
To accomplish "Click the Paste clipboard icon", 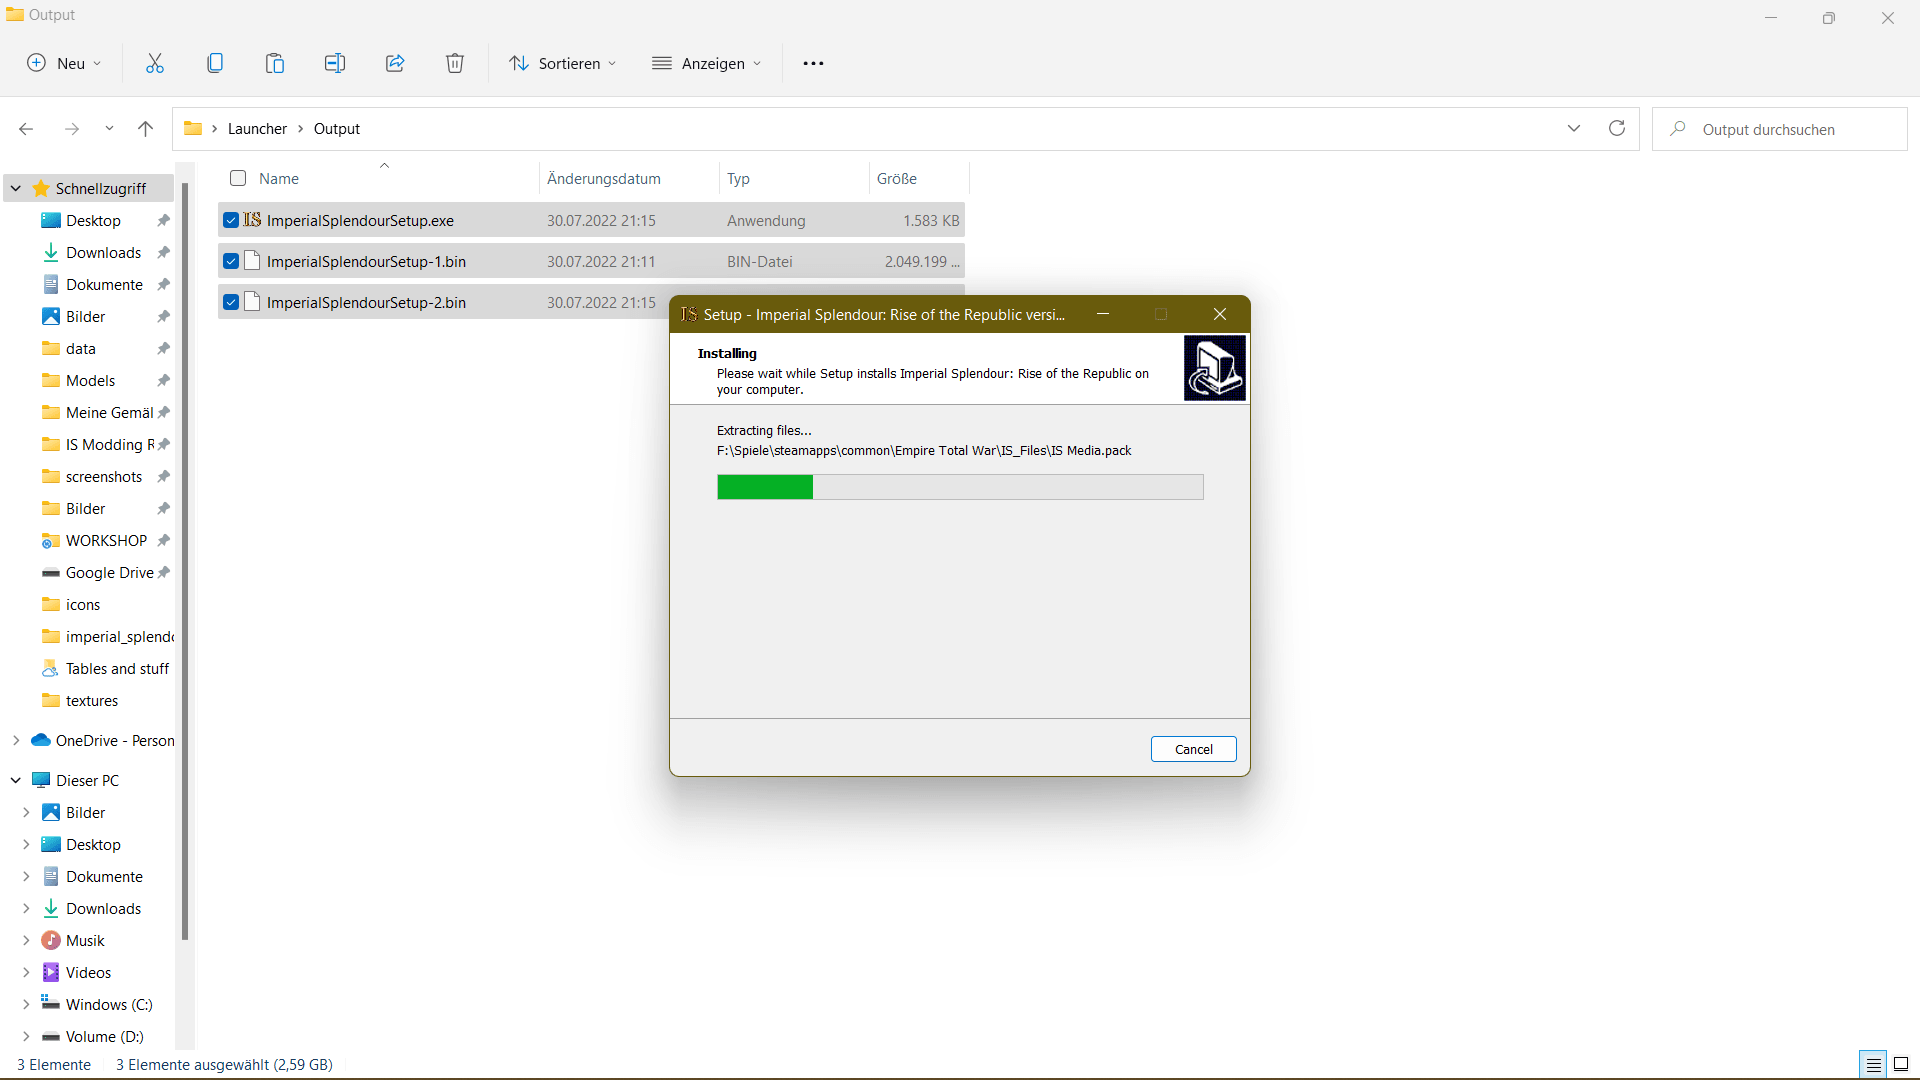I will click(x=275, y=63).
